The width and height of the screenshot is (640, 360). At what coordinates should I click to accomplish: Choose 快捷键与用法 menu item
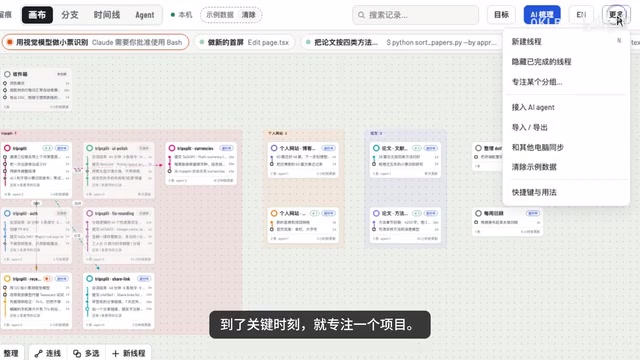coord(566,192)
